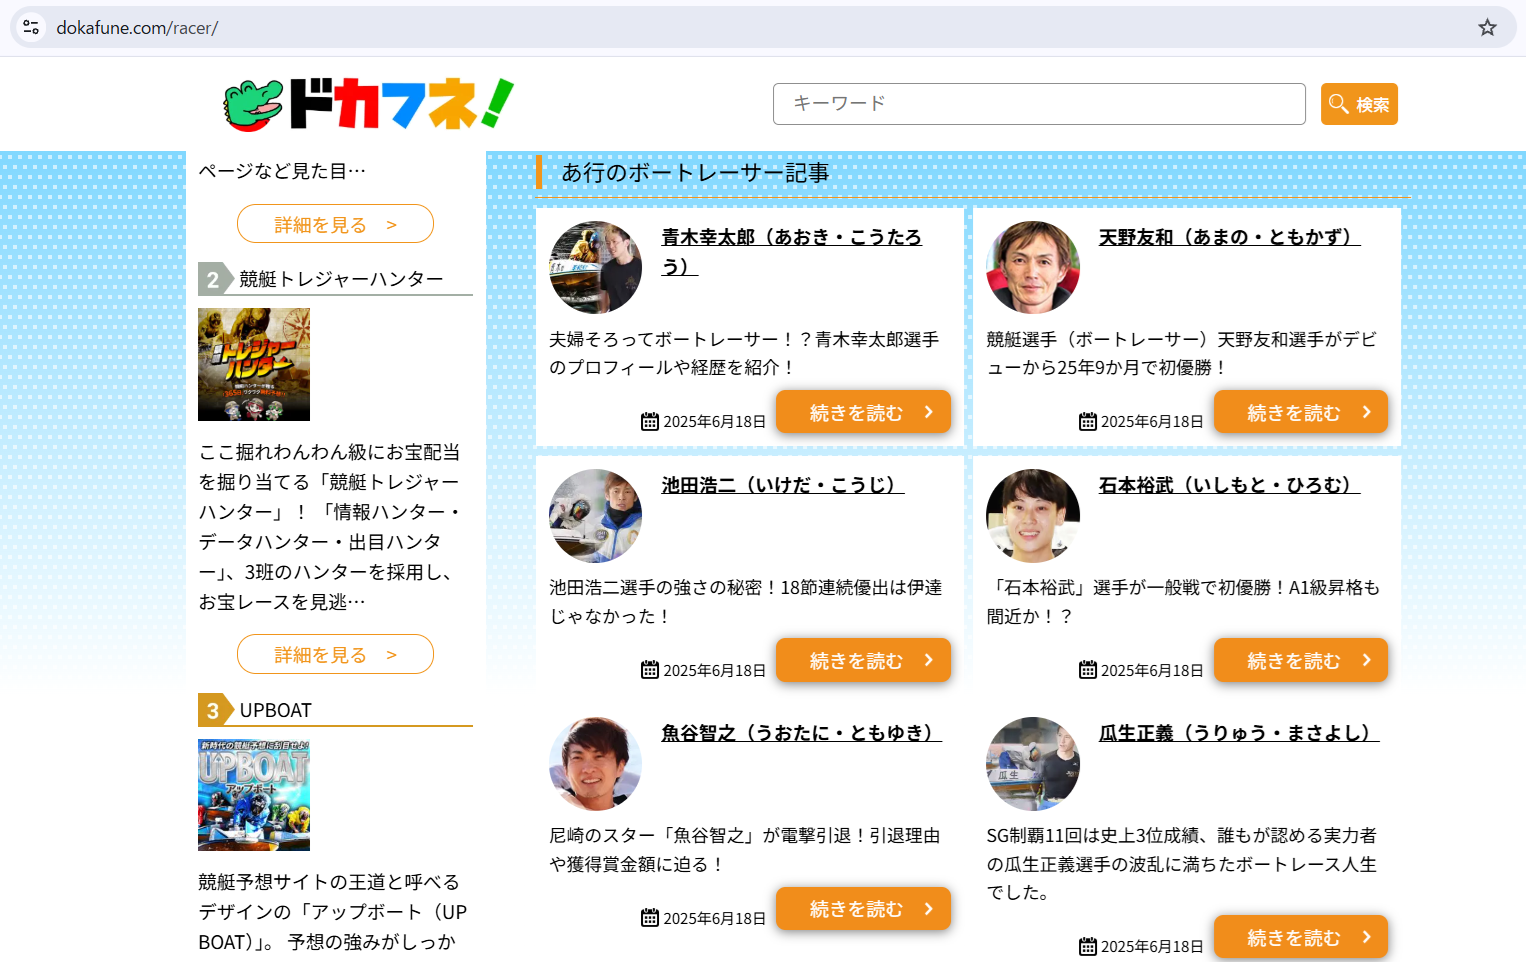Open the 競艇トレジャーハンター banner thumbnail

(254, 364)
